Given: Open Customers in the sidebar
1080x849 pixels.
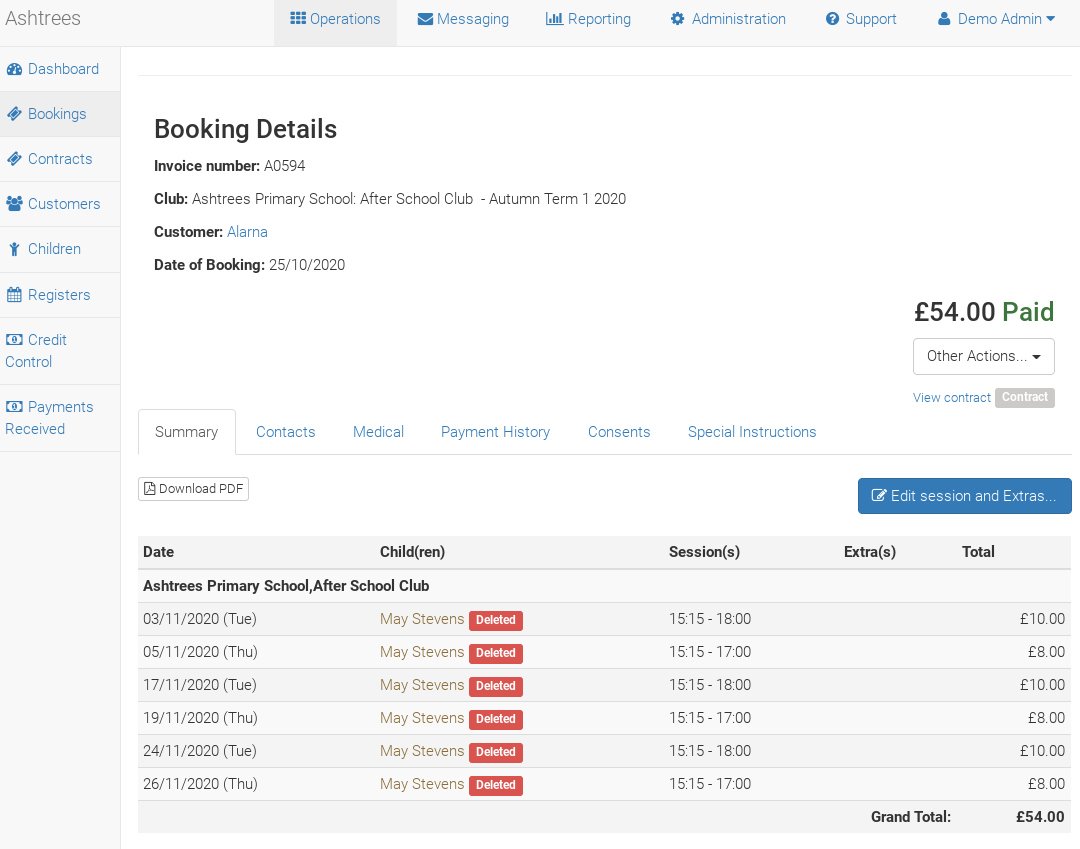Looking at the screenshot, I should click(60, 204).
